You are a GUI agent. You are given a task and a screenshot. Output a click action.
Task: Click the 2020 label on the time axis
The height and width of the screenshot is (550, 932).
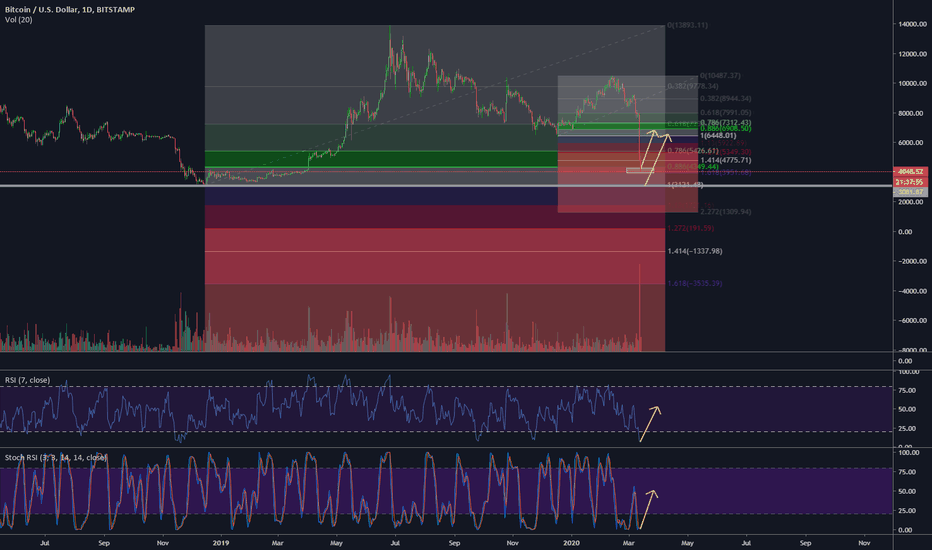click(x=571, y=543)
